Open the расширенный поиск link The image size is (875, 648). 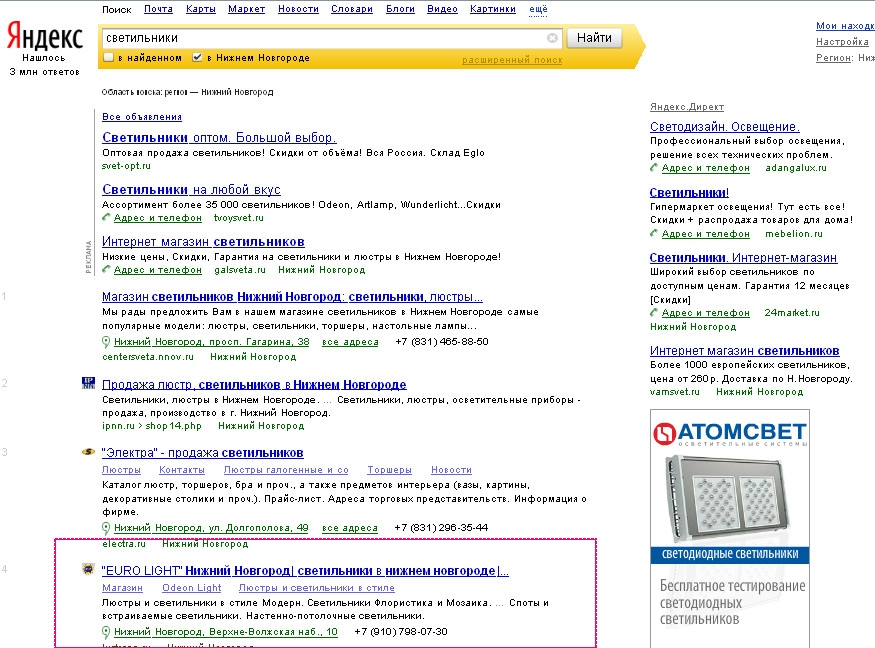(x=512, y=60)
